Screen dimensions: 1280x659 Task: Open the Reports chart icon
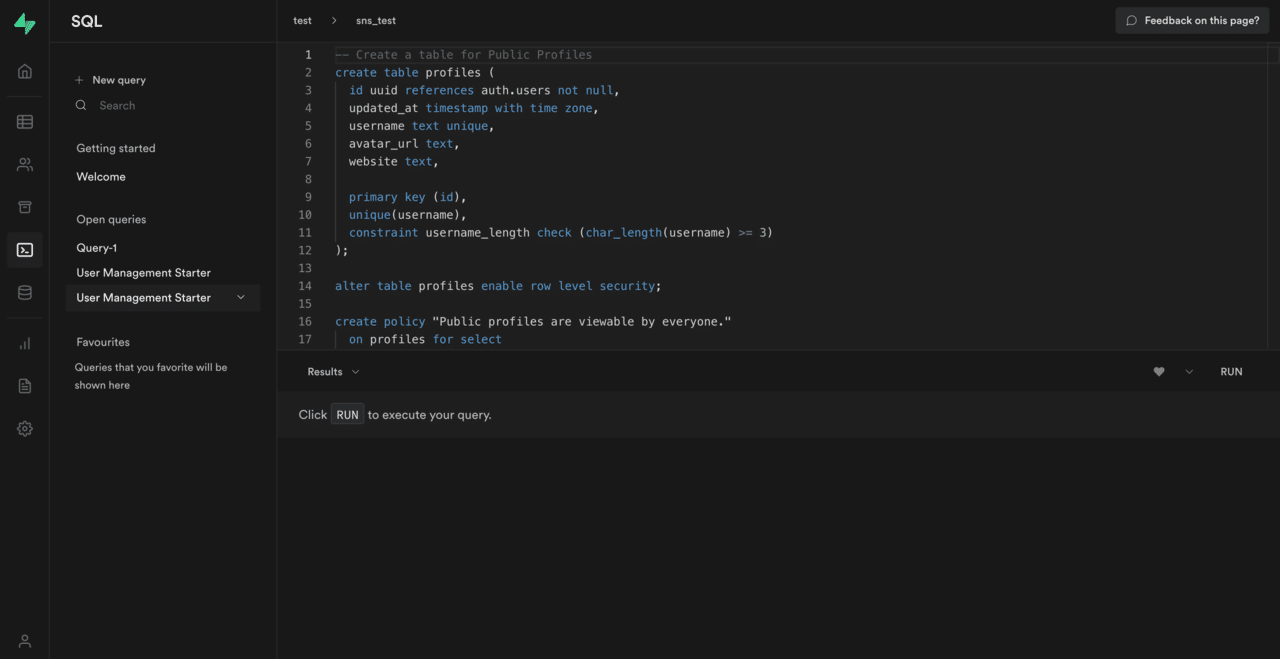click(25, 344)
